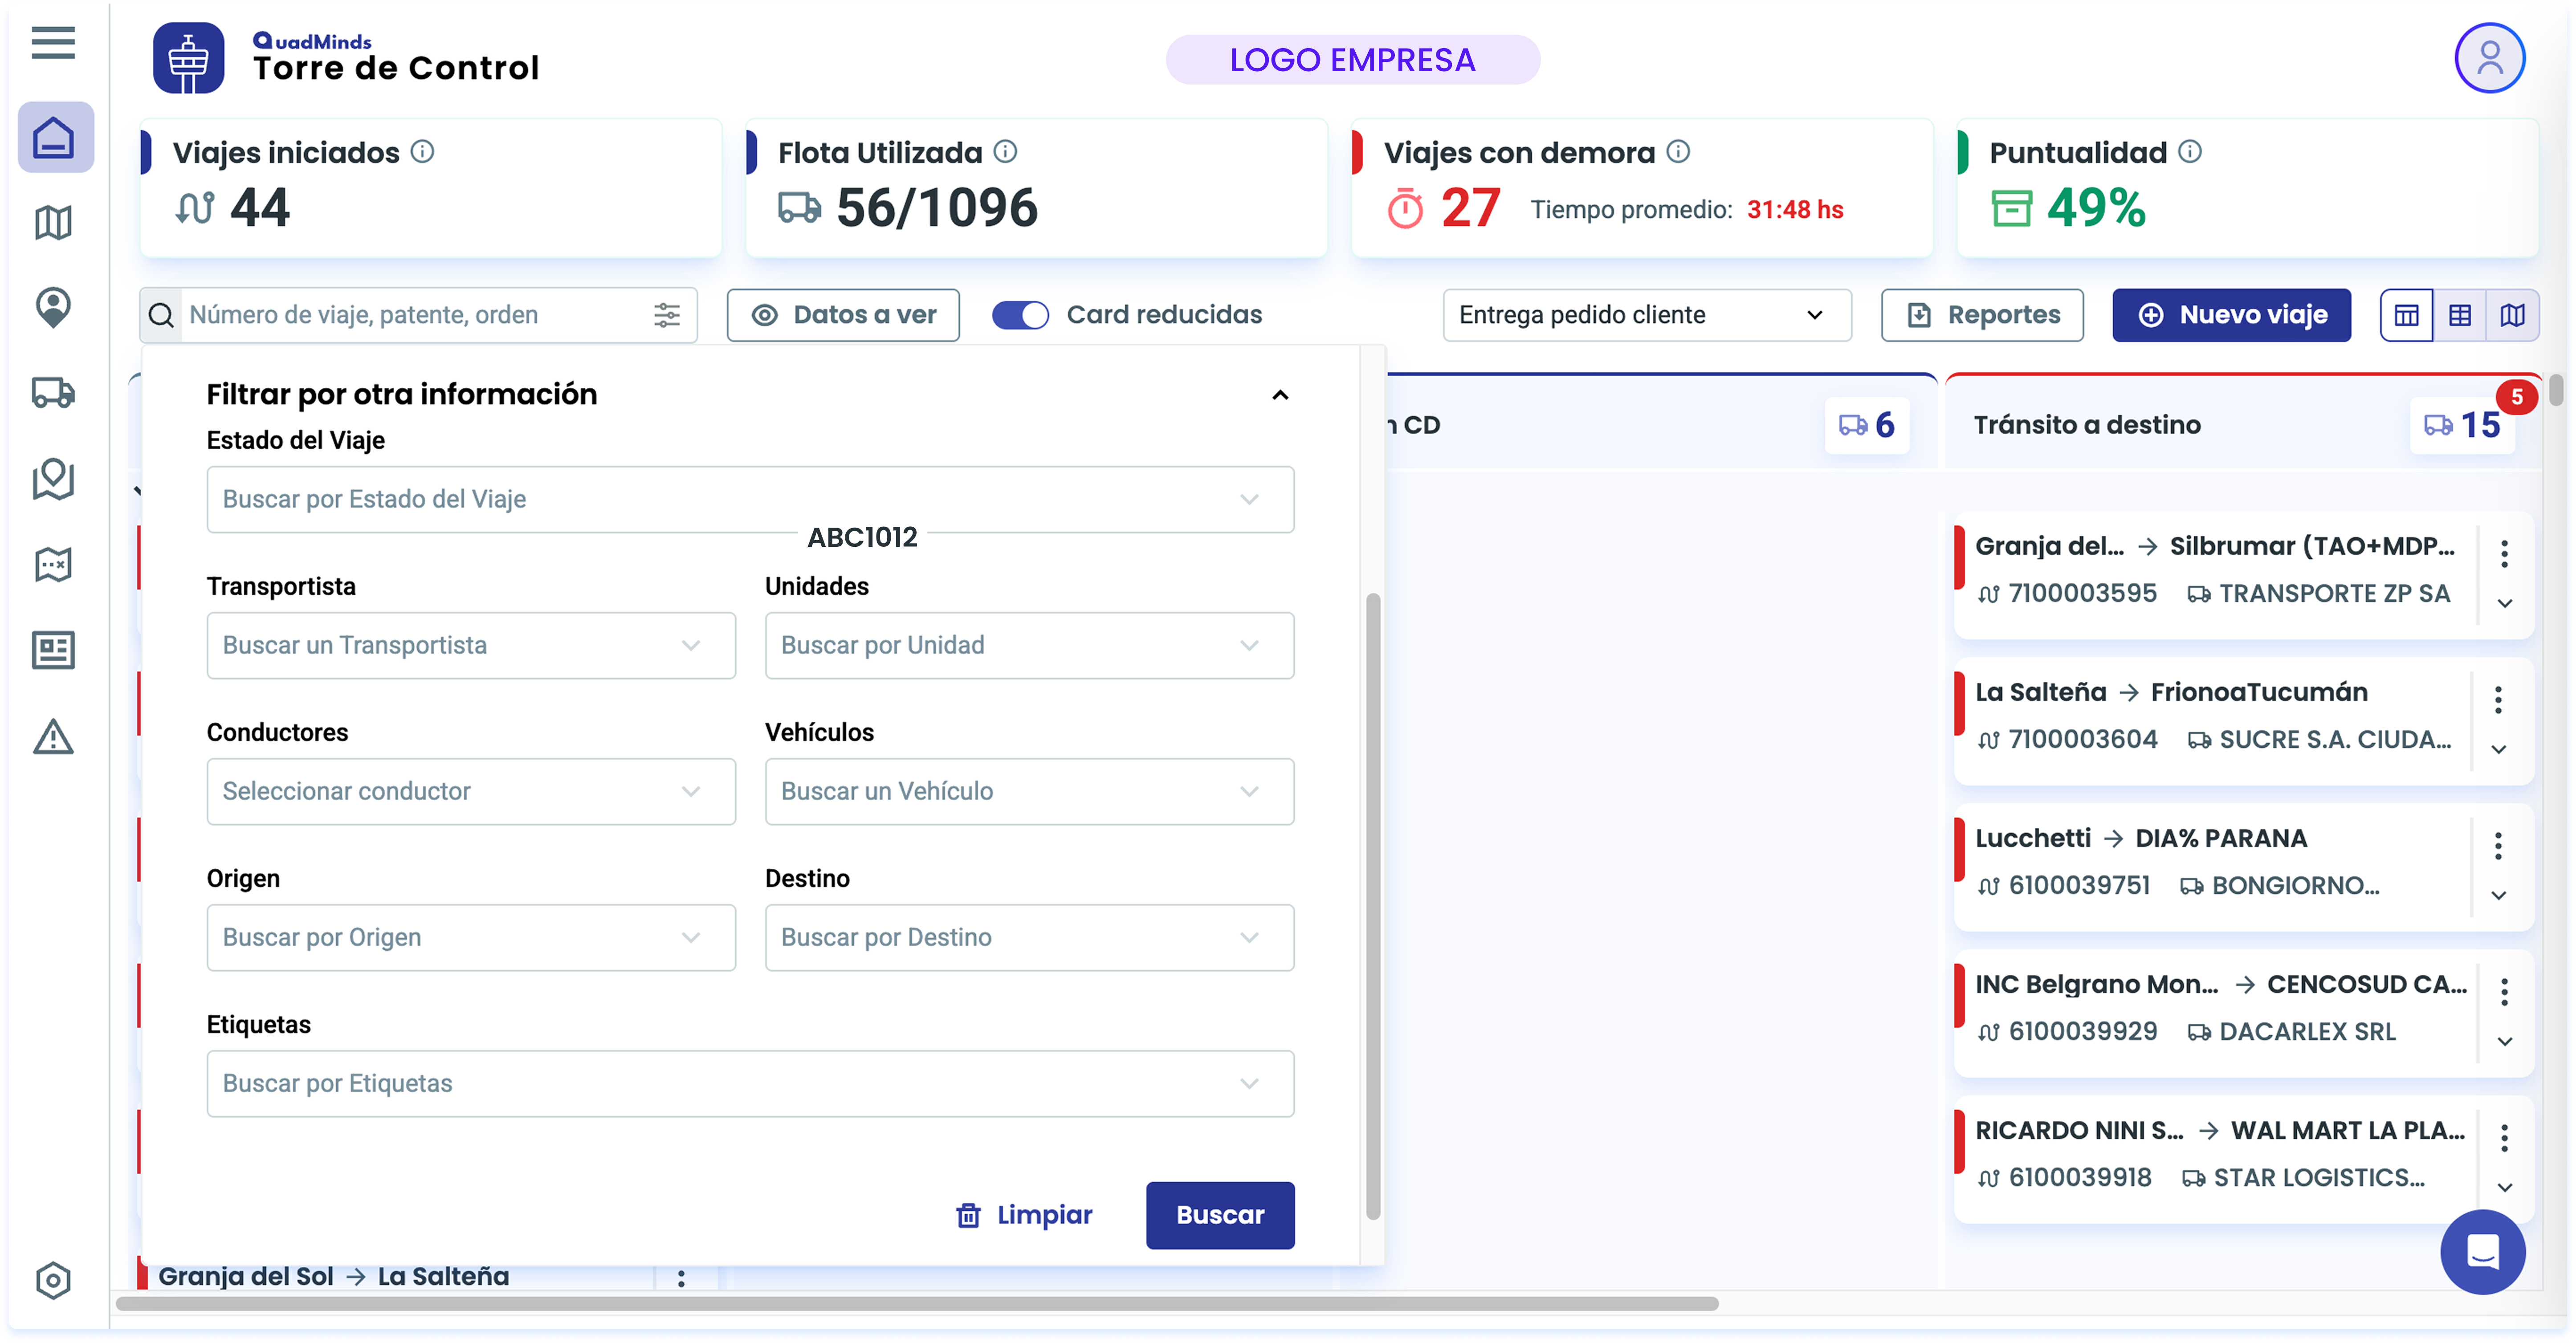Image resolution: width=2576 pixels, height=1343 pixels.
Task: Open settings hexagon icon in sidebar
Action: 54,1280
